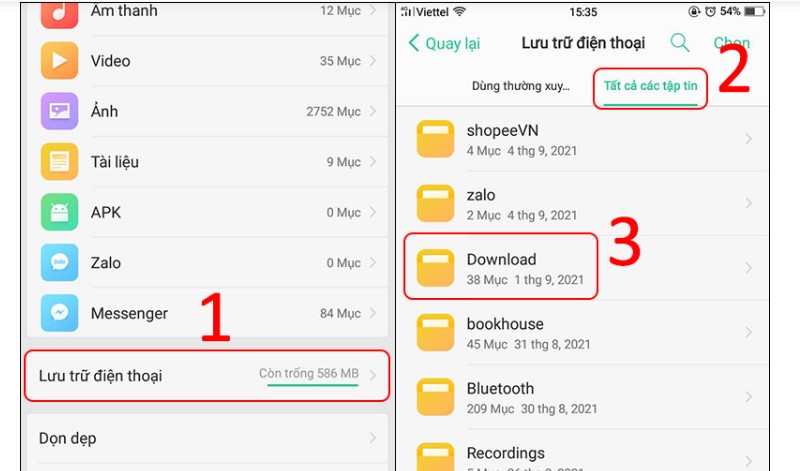The height and width of the screenshot is (471, 800).
Task: Open the bookhouse folder name
Action: click(505, 324)
